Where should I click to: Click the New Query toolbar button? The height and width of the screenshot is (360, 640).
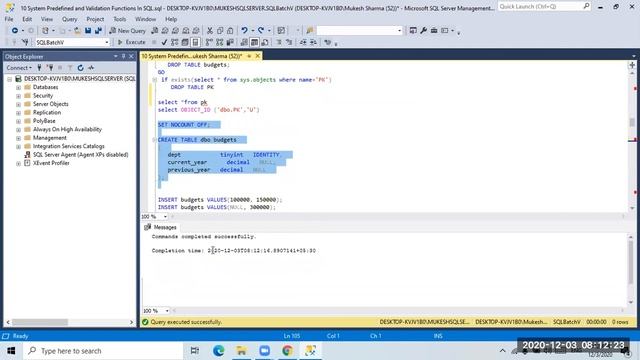coord(127,31)
